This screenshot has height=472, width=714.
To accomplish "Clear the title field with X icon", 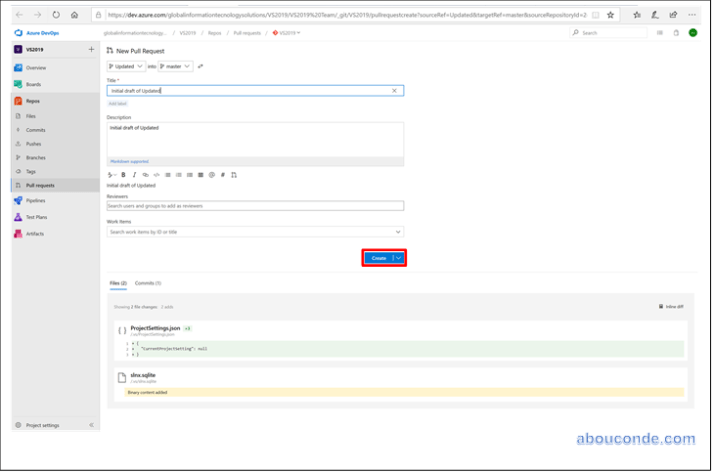I will coord(394,91).
